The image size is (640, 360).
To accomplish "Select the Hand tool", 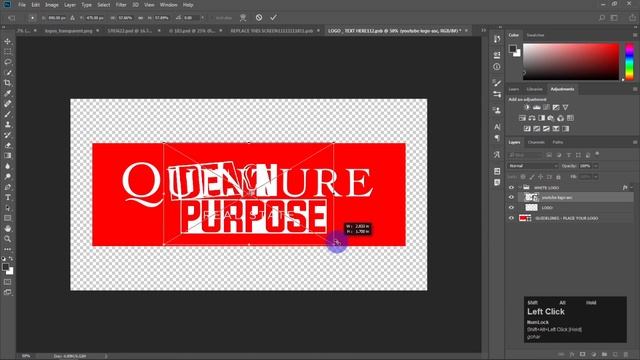I will click(x=7, y=229).
